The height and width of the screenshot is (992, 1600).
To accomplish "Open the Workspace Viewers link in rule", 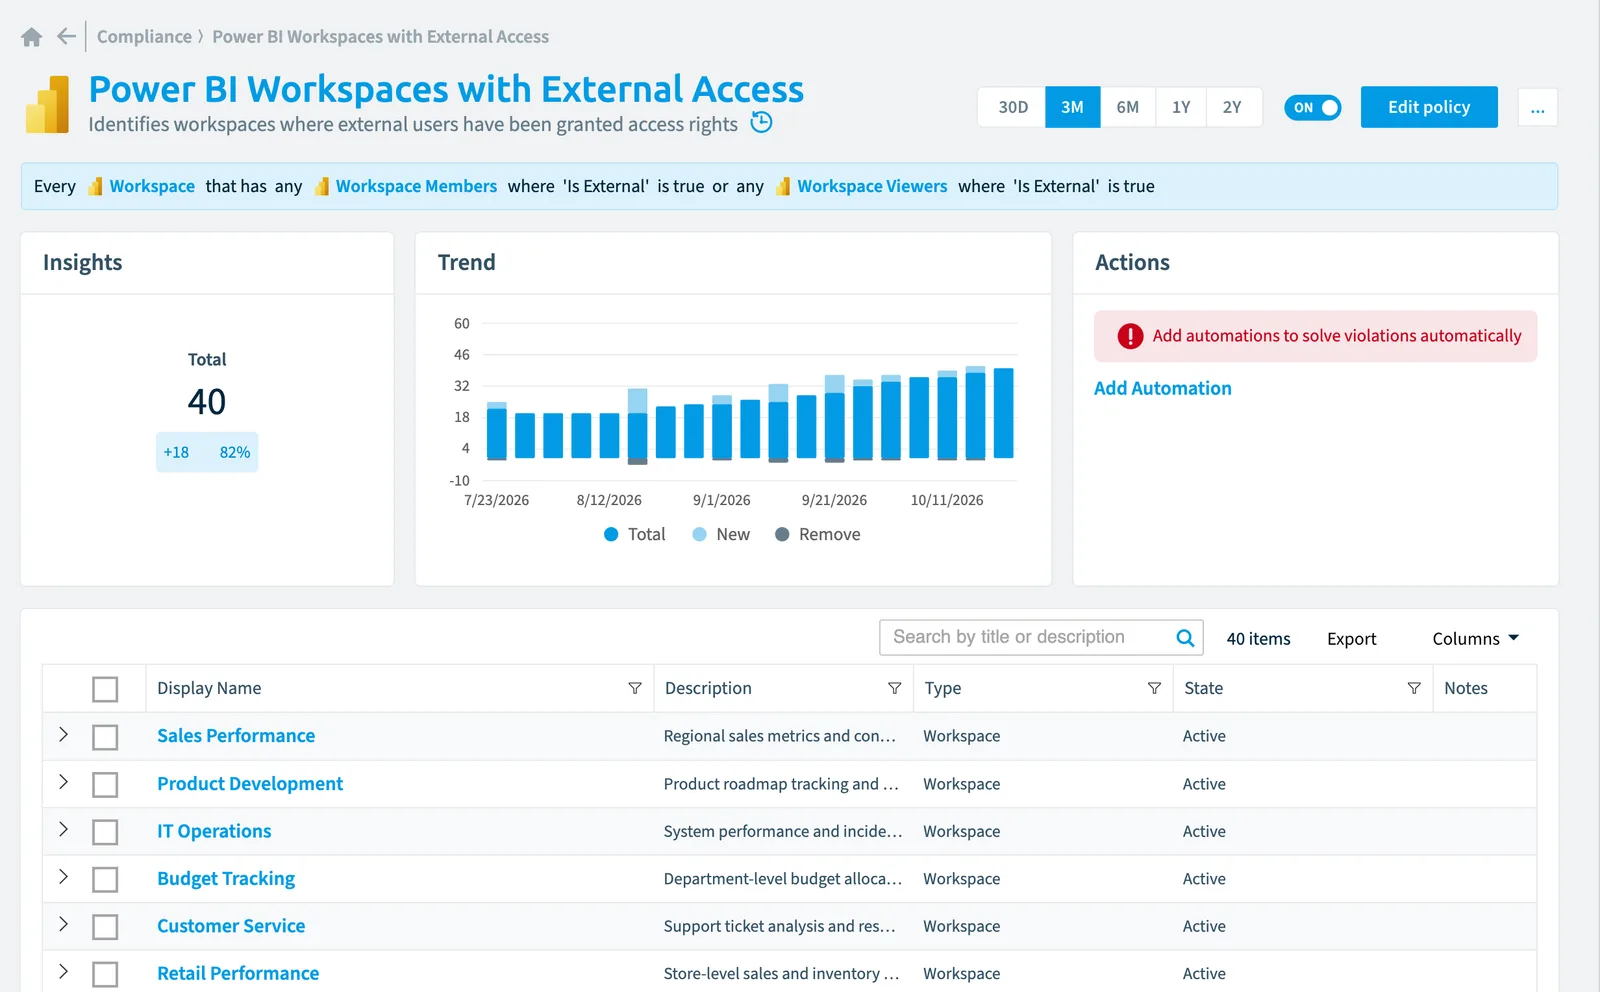I will coord(872,186).
